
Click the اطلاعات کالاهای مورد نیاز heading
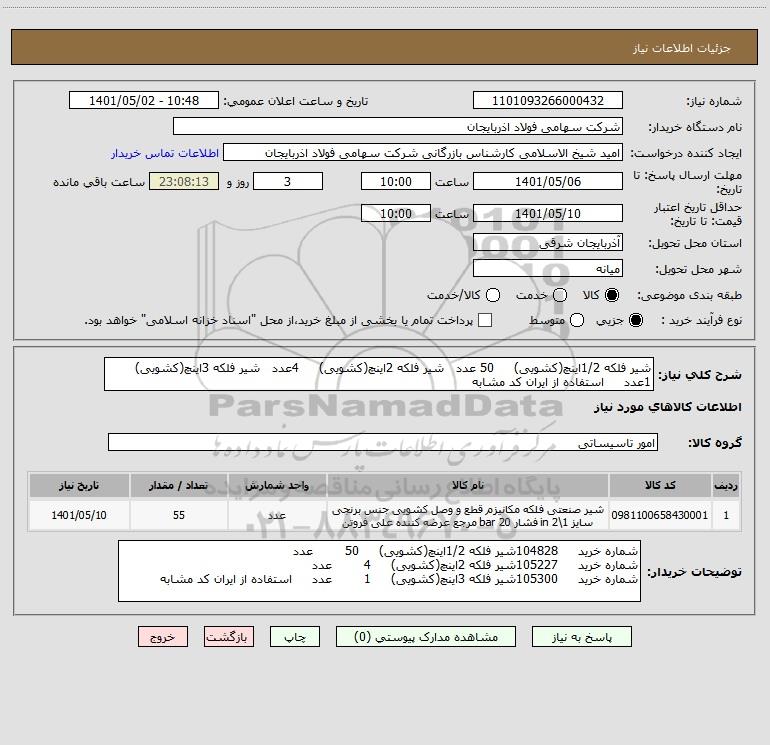(x=667, y=407)
